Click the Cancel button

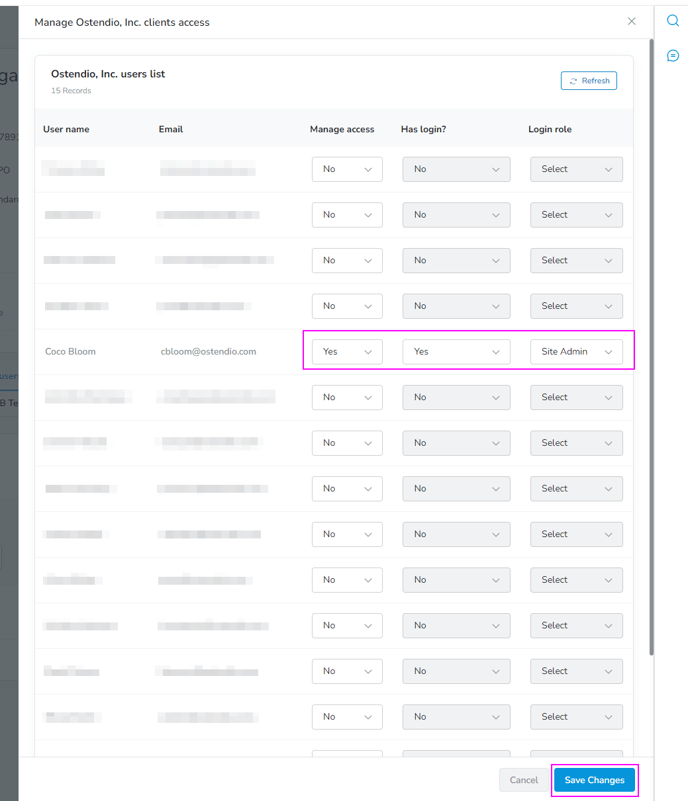point(524,780)
